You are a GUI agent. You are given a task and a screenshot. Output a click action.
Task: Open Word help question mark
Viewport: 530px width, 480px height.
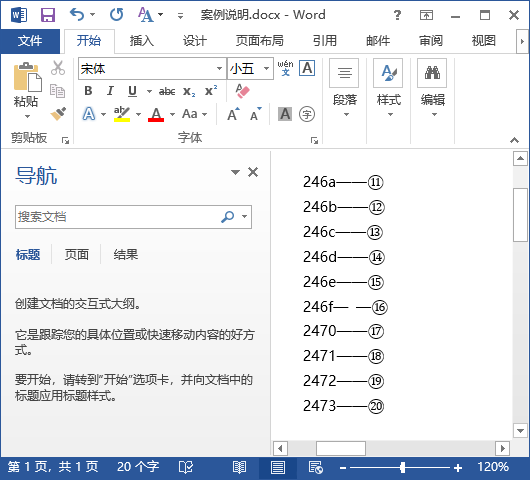click(398, 15)
